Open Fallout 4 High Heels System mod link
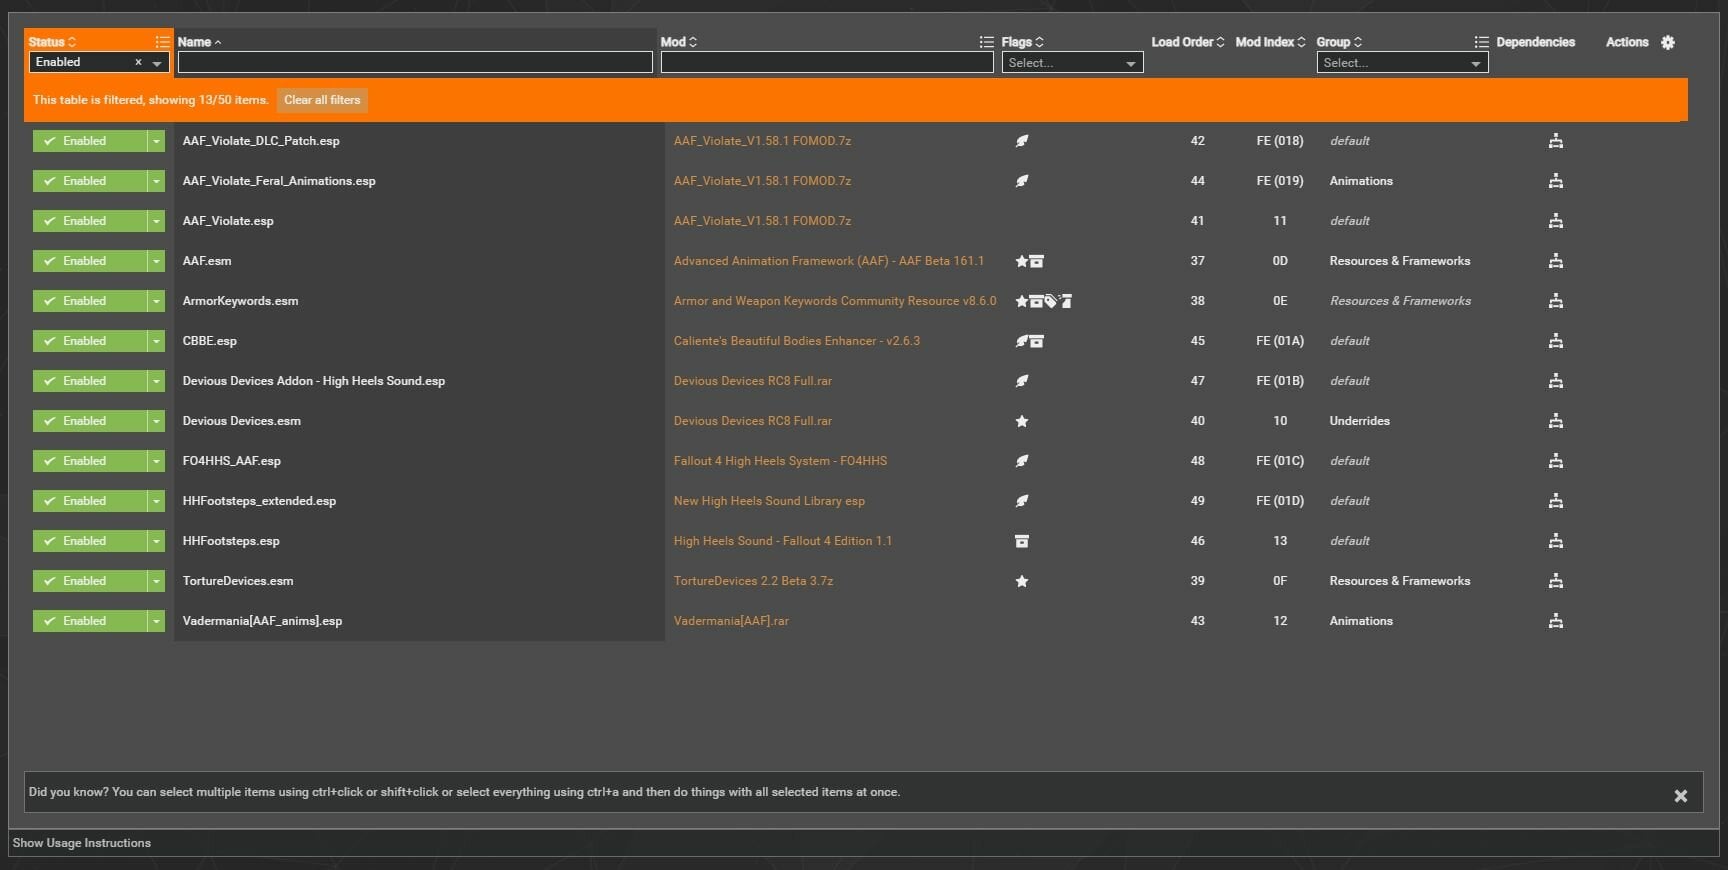The height and width of the screenshot is (870, 1728). click(x=780, y=461)
